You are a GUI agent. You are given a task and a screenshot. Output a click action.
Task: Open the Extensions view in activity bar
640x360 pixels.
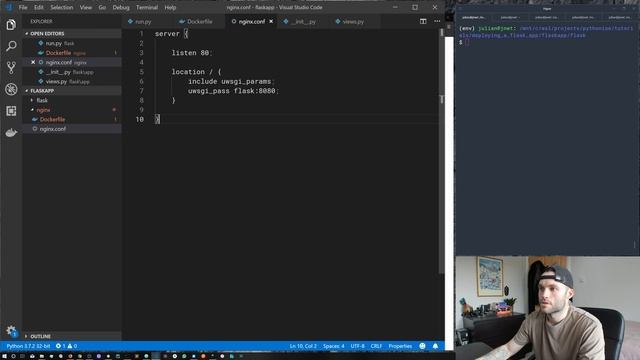click(x=11, y=111)
